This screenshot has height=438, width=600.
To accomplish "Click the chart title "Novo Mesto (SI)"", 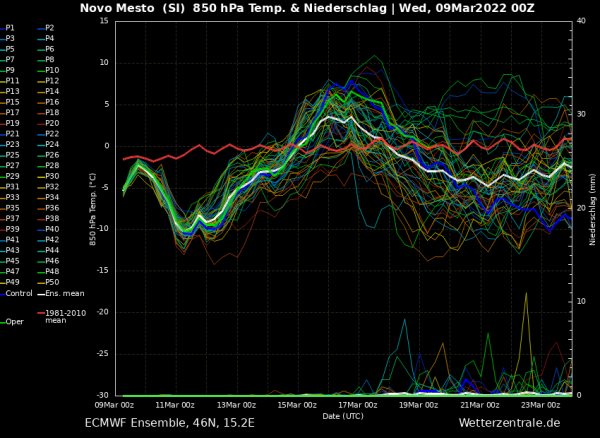I will click(x=132, y=8).
